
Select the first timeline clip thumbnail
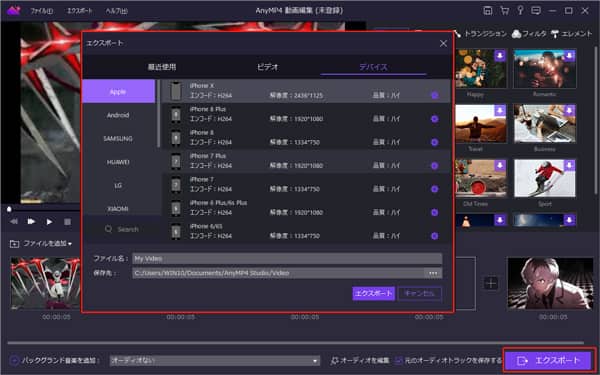45,283
